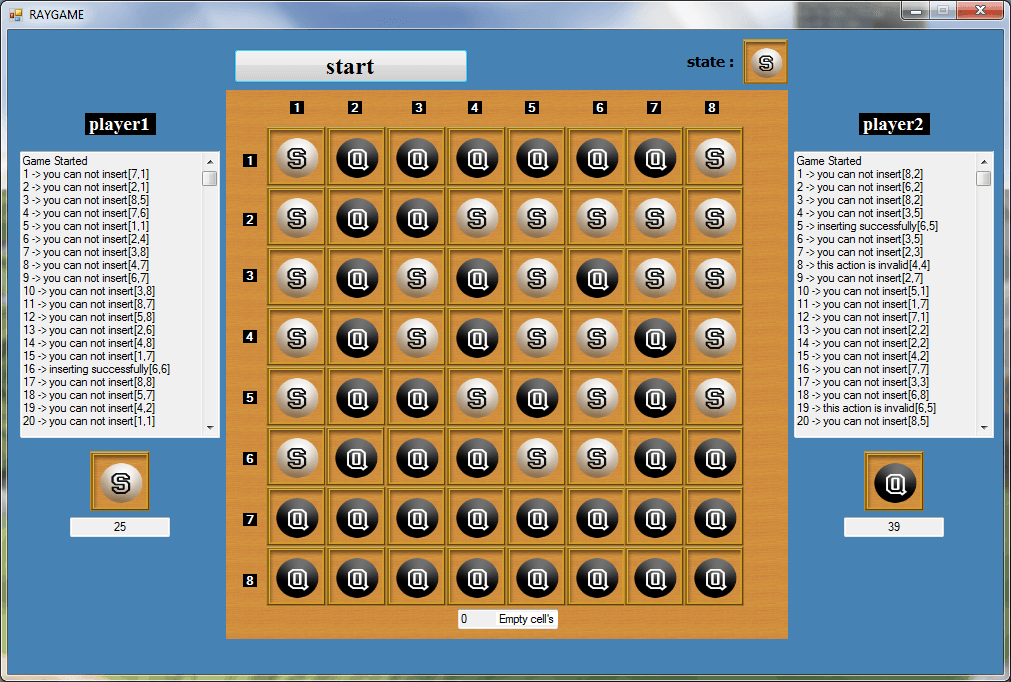Image resolution: width=1011 pixels, height=682 pixels.
Task: Click the state indicator S piece
Action: click(765, 62)
